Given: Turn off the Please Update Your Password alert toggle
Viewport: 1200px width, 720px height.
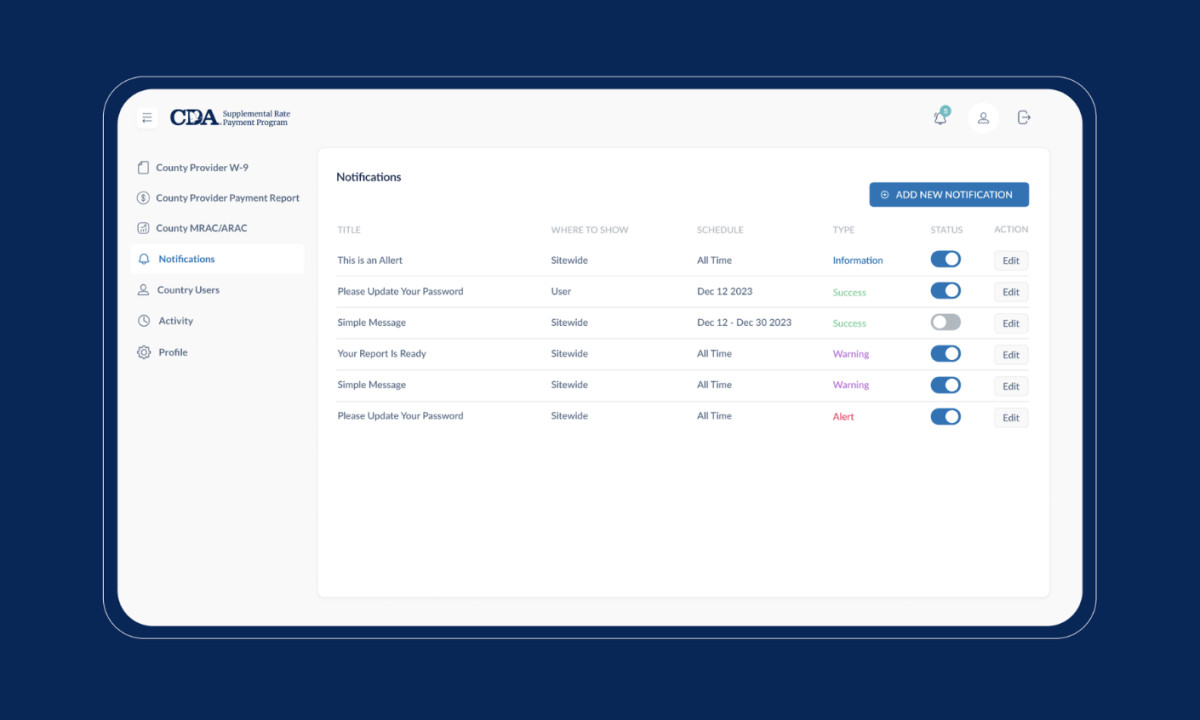Looking at the screenshot, I should click(x=944, y=417).
